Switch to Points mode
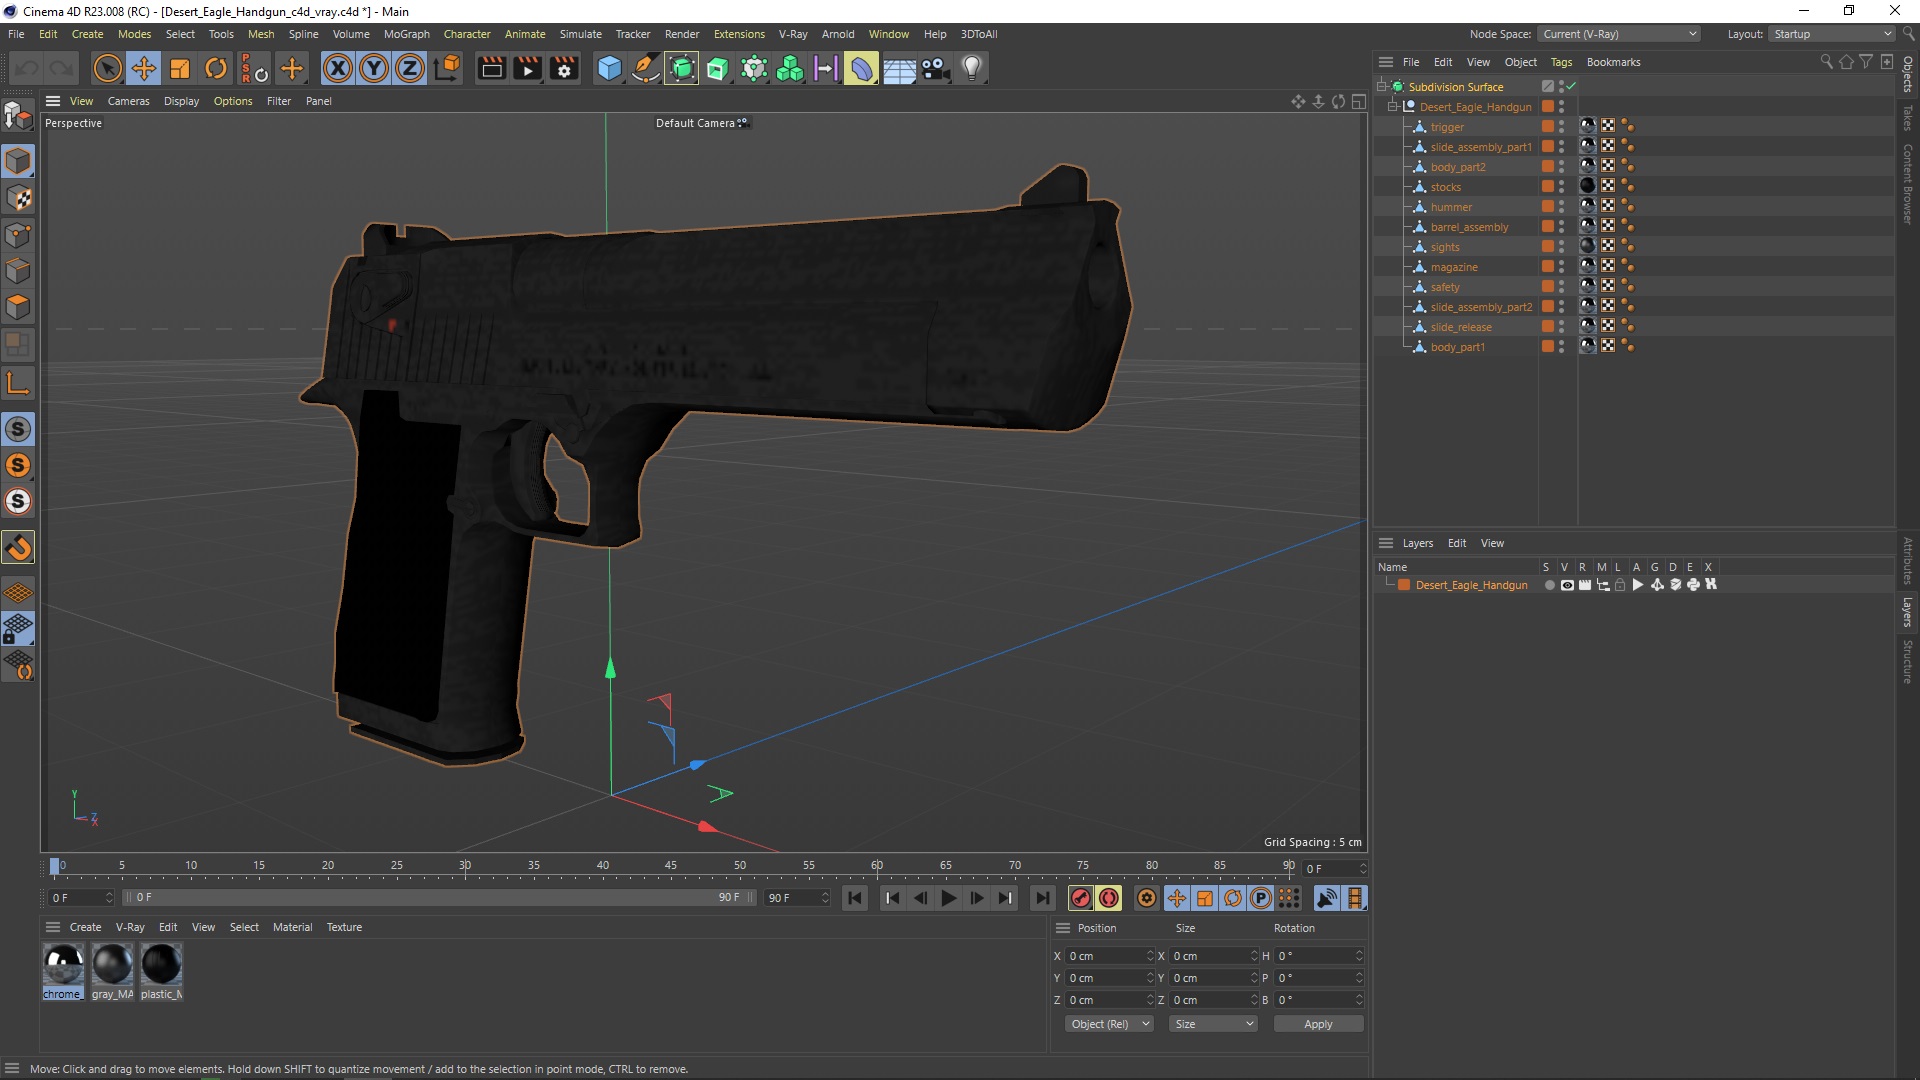 (18, 235)
